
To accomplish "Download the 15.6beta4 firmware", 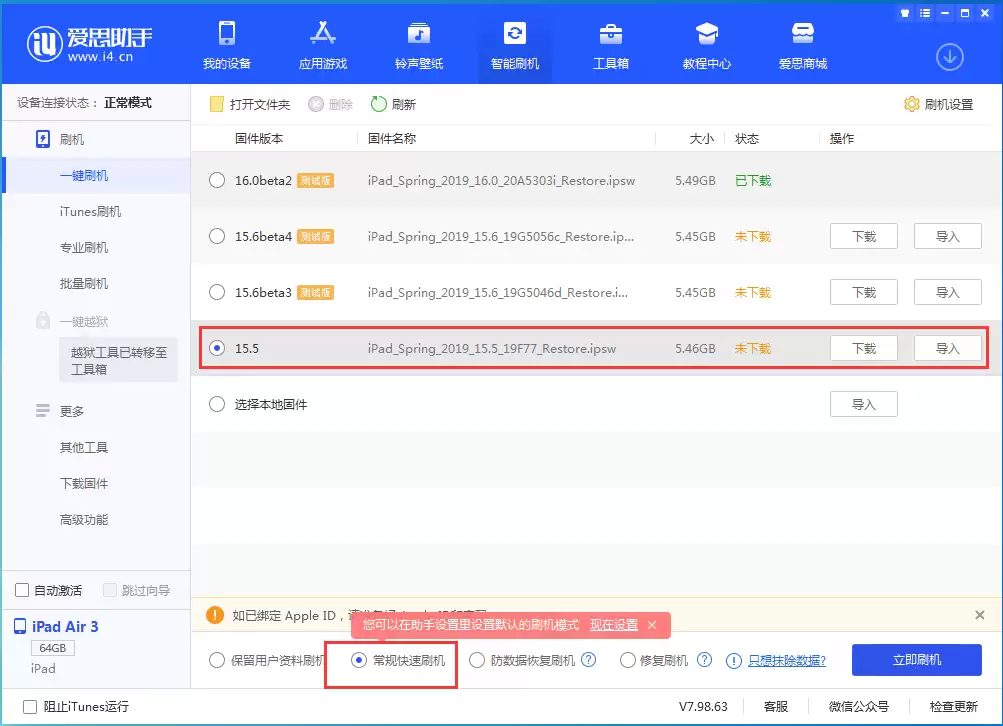I will tap(864, 236).
